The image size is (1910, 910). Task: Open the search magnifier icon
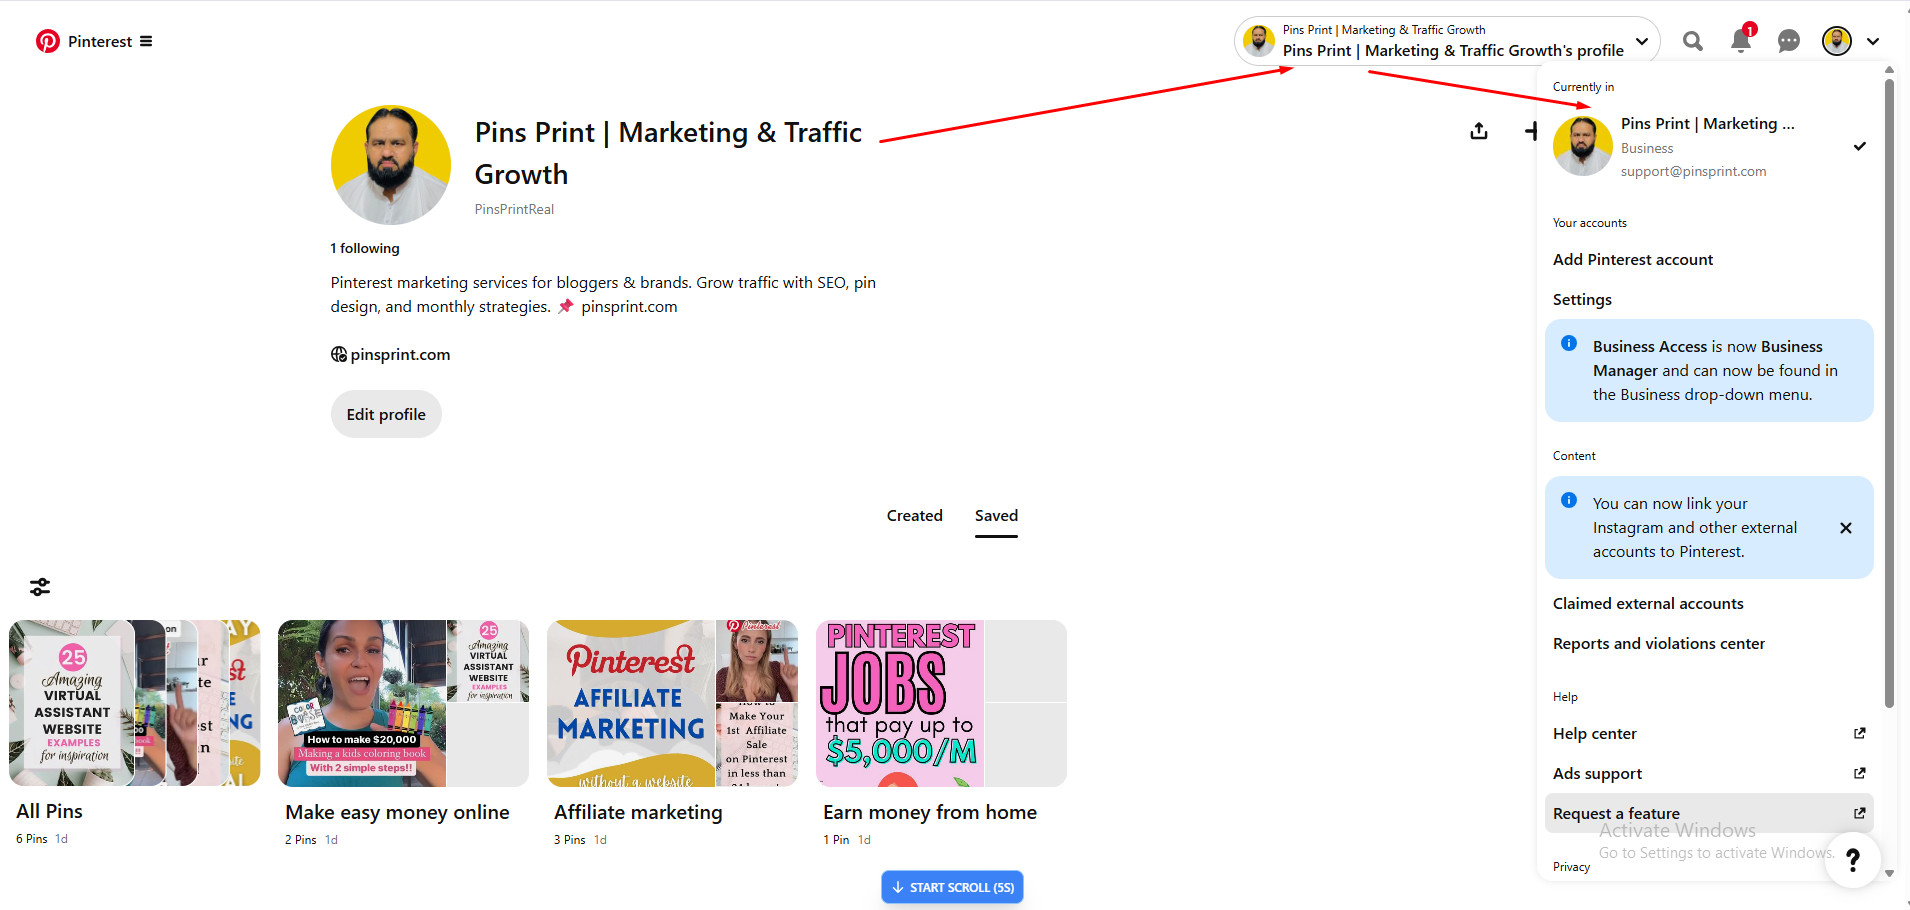[x=1692, y=41]
